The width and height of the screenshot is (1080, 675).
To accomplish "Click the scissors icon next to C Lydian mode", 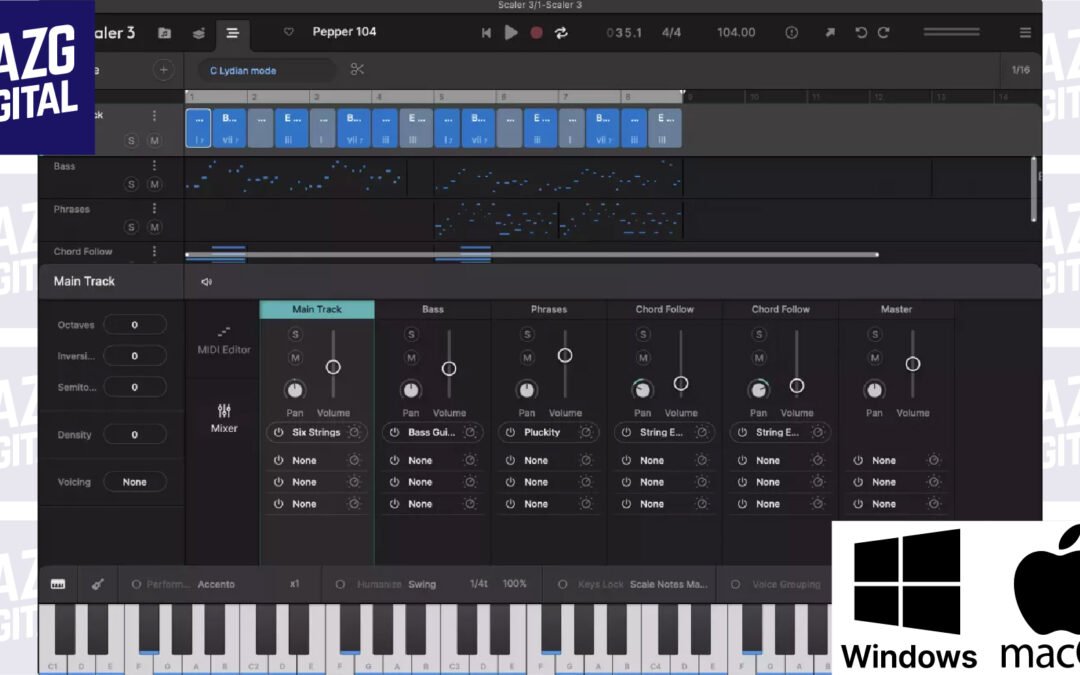I will click(x=357, y=70).
